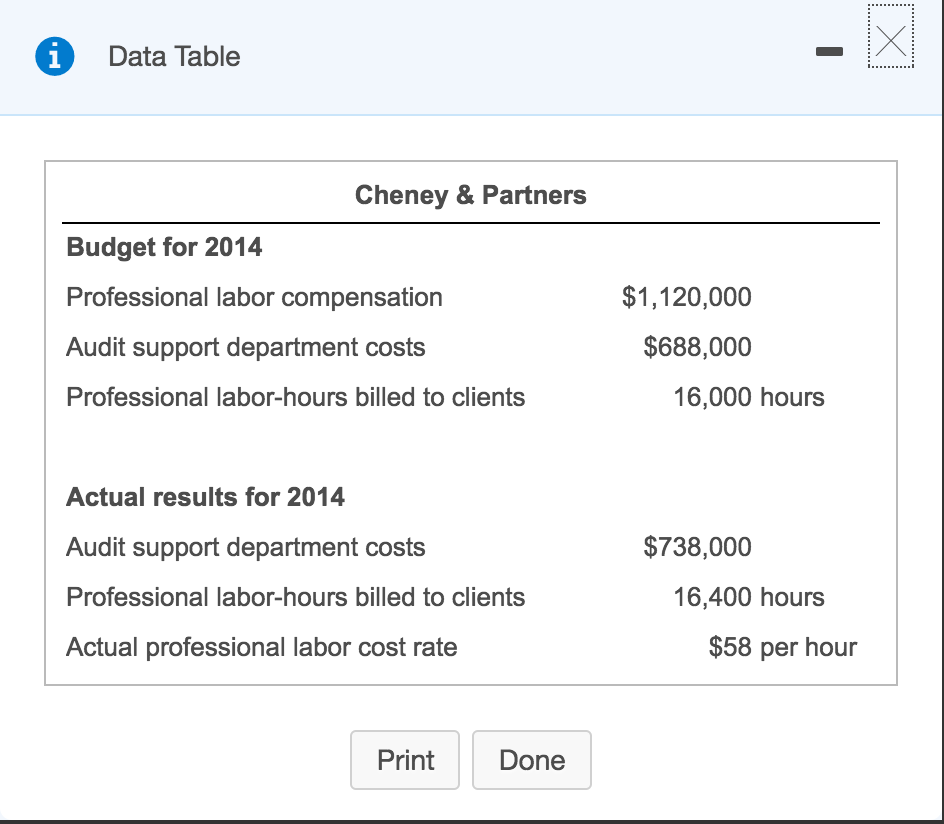Click the 16,000 hours value
Image resolution: width=944 pixels, height=824 pixels.
click(750, 397)
